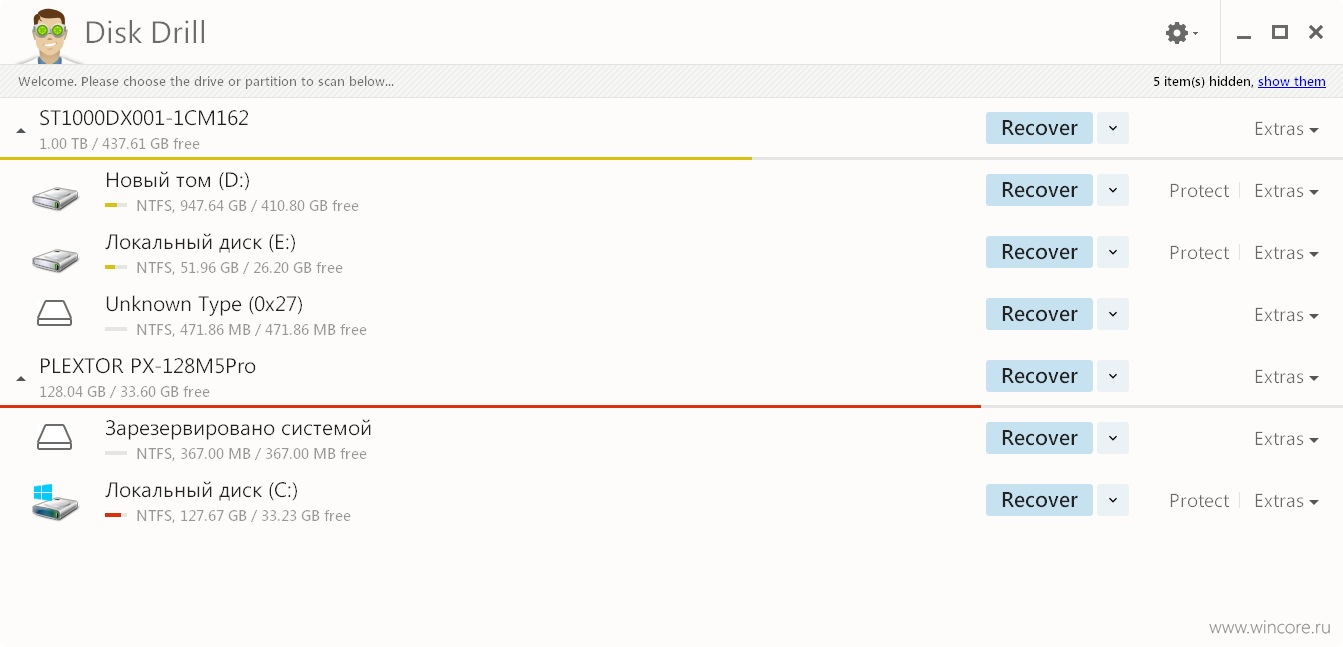Viewport: 1343px width, 647px height.
Task: Click the '128.04 GB / 33.60 GB free' text
Action: (124, 392)
